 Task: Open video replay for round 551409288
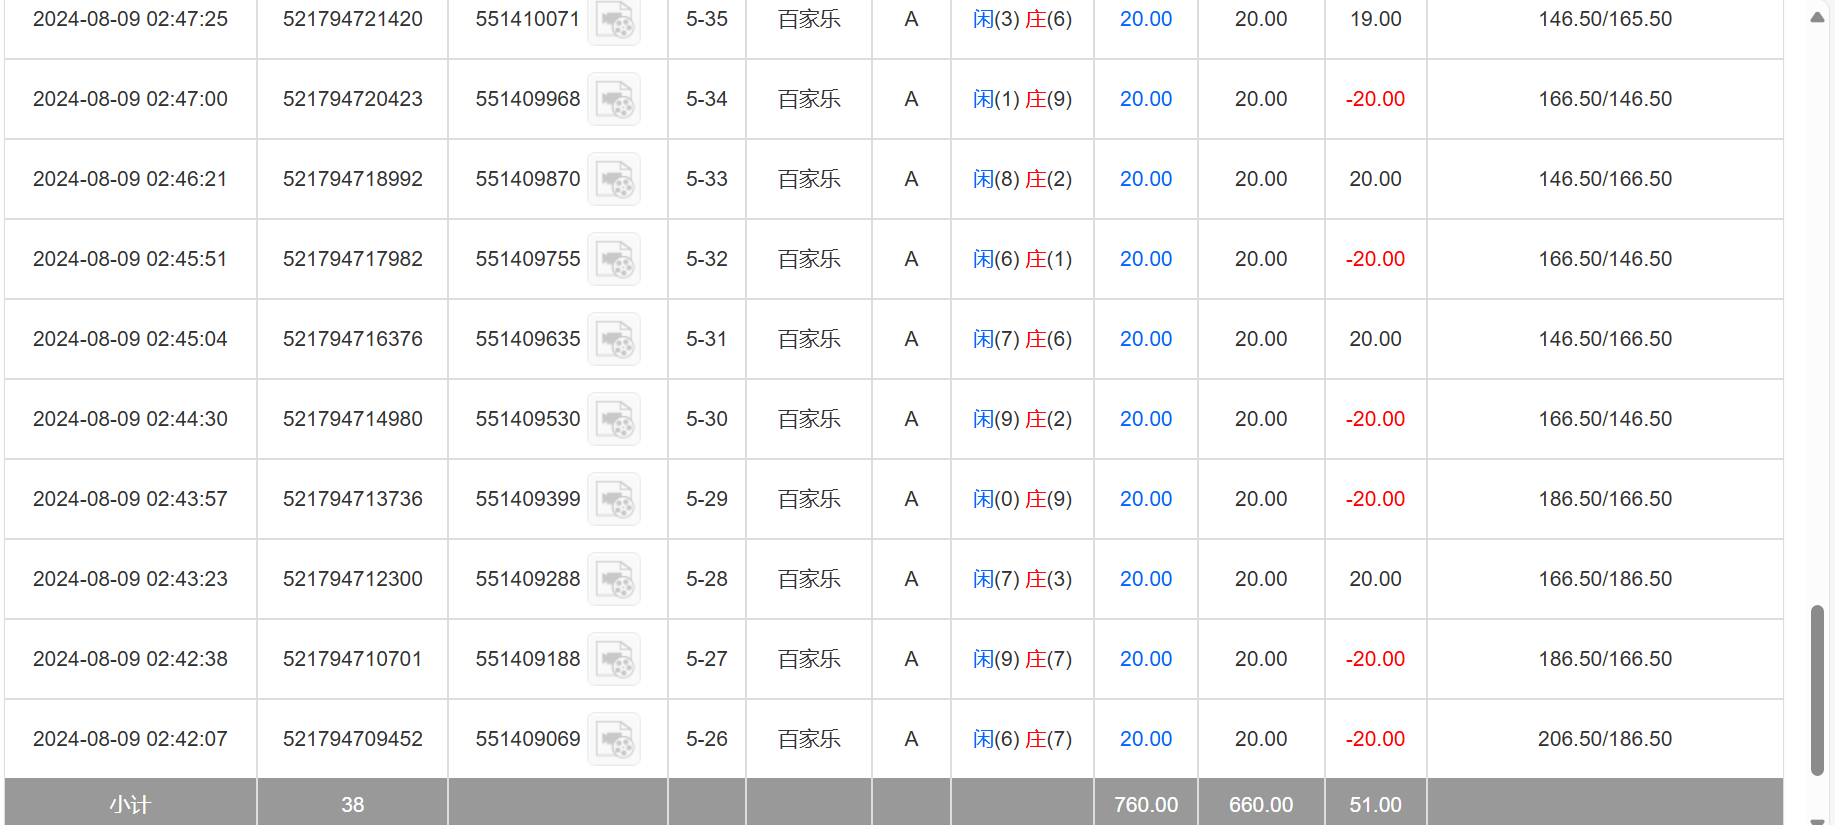(x=613, y=579)
